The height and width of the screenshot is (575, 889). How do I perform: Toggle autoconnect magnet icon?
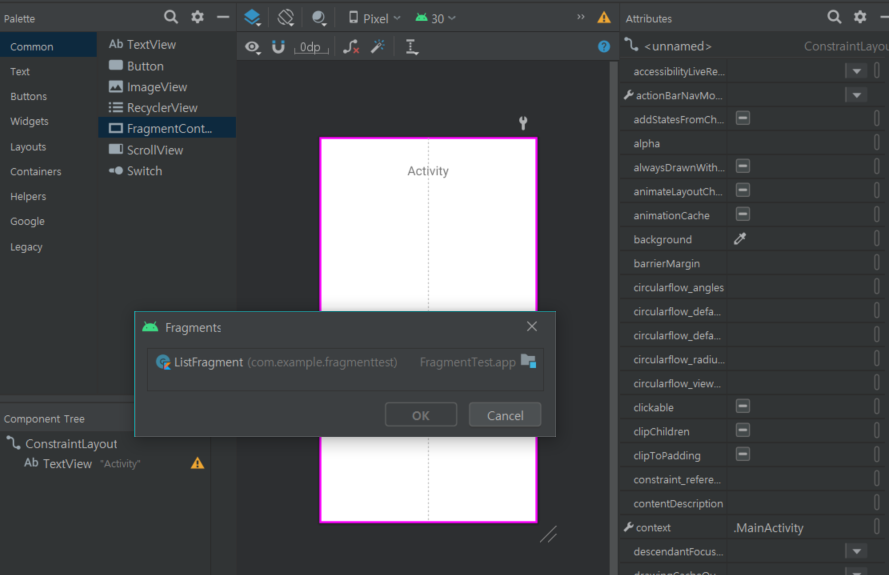[x=278, y=47]
